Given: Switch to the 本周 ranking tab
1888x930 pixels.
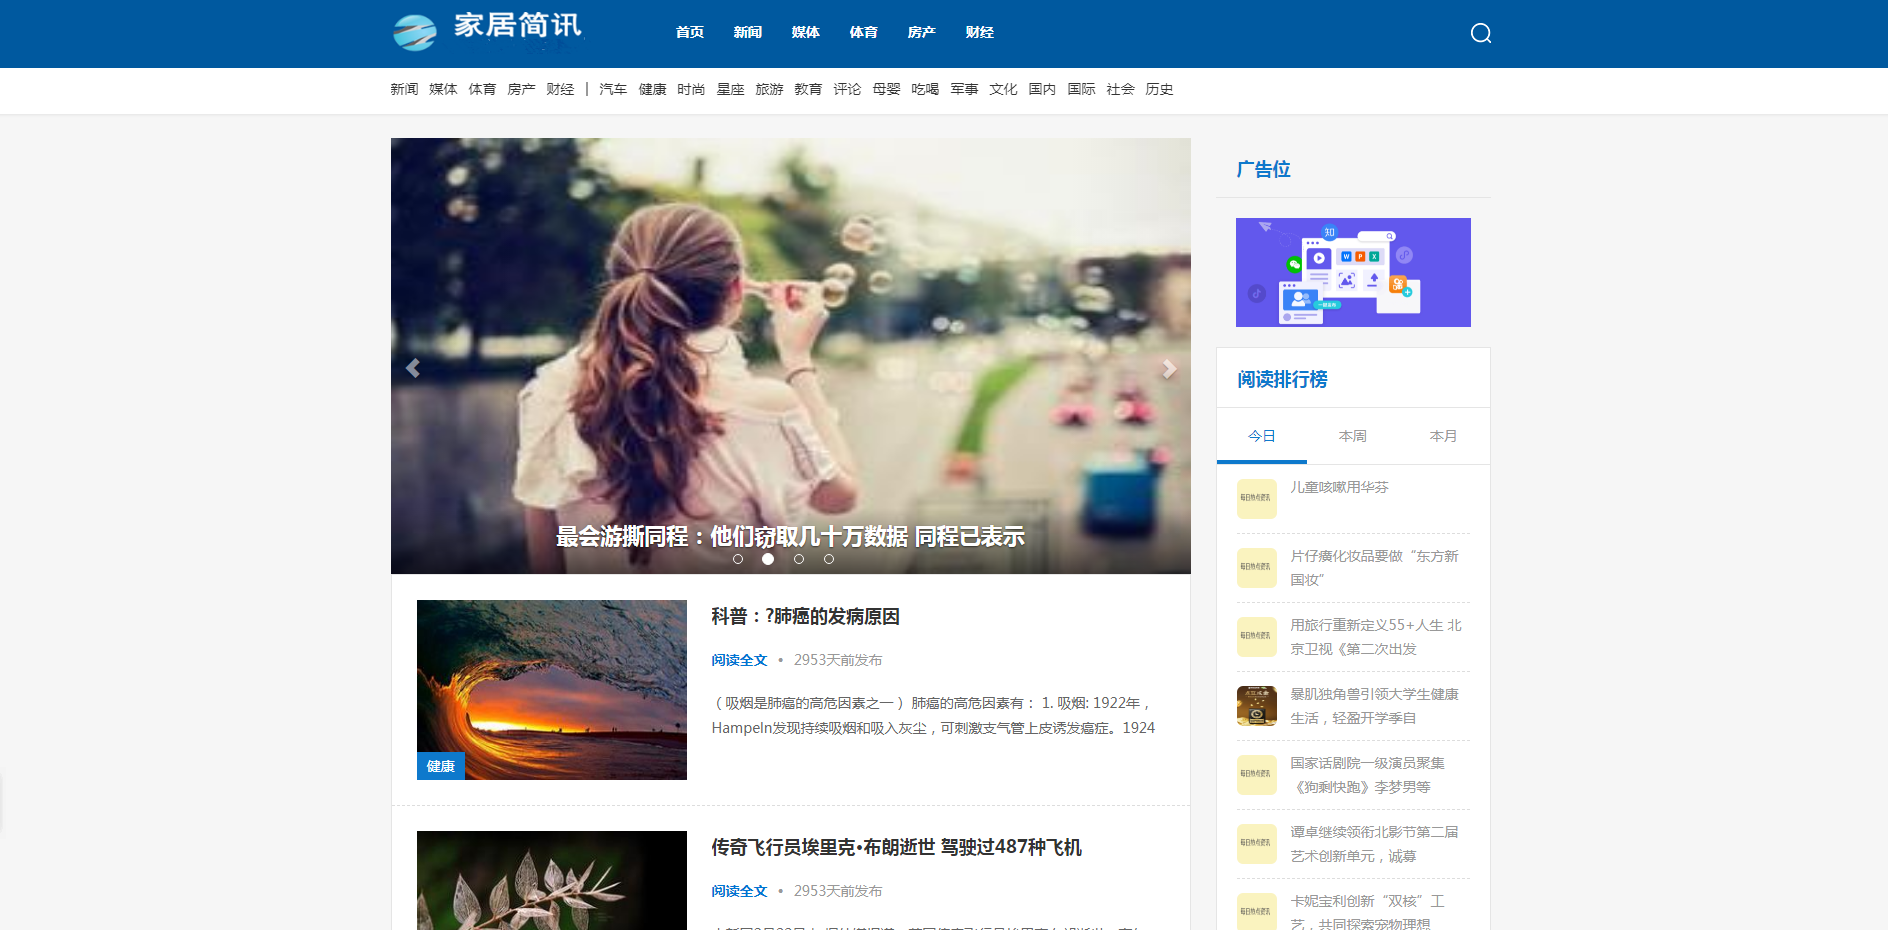Looking at the screenshot, I should point(1353,436).
